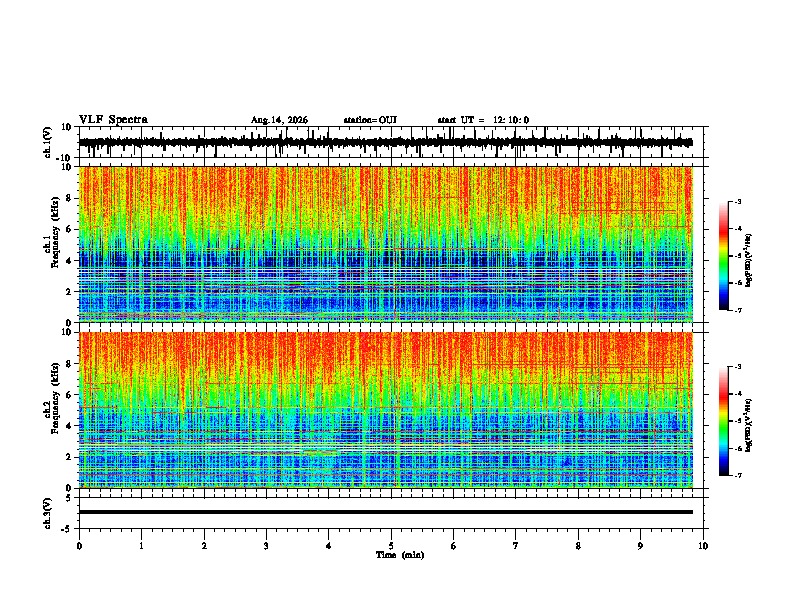The height and width of the screenshot is (612, 792).
Task: Click time axis tick label '6'
Action: [x=454, y=546]
